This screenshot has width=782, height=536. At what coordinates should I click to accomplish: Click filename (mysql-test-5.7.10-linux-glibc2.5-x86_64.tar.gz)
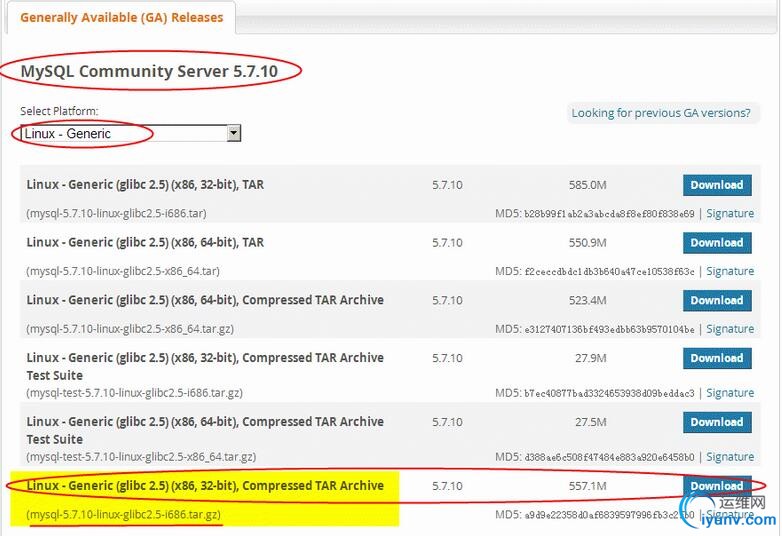[141, 457]
